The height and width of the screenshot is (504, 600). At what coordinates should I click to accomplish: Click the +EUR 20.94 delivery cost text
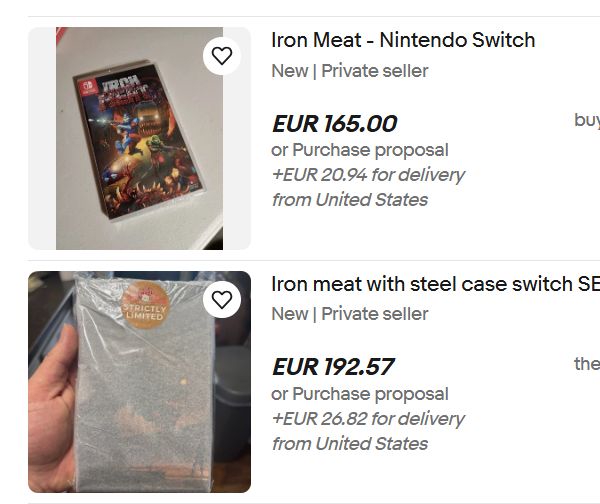(368, 175)
